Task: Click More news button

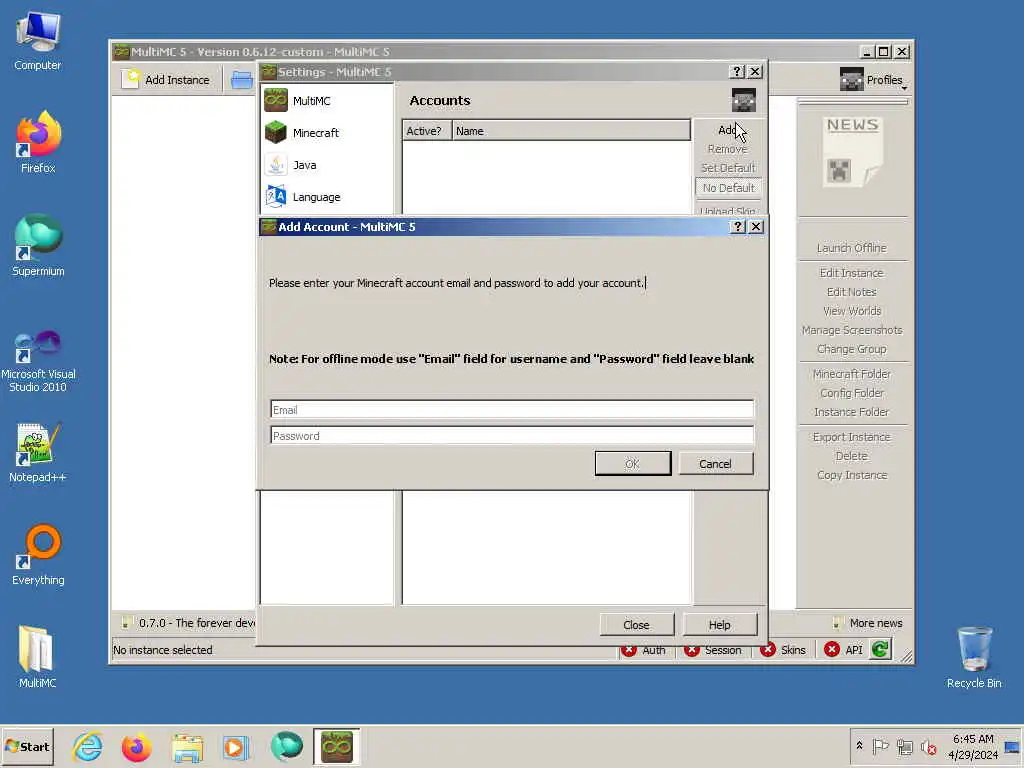Action: pyautogui.click(x=868, y=623)
